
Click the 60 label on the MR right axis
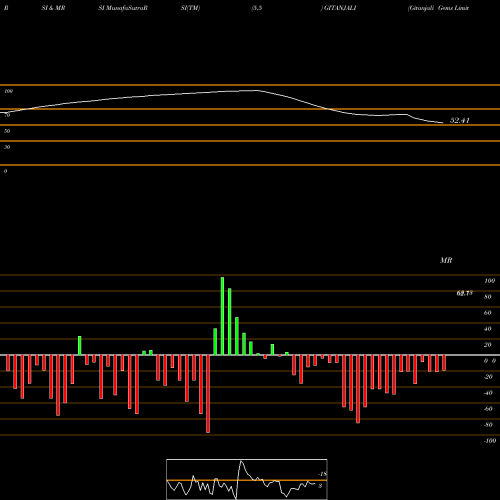coord(488,313)
